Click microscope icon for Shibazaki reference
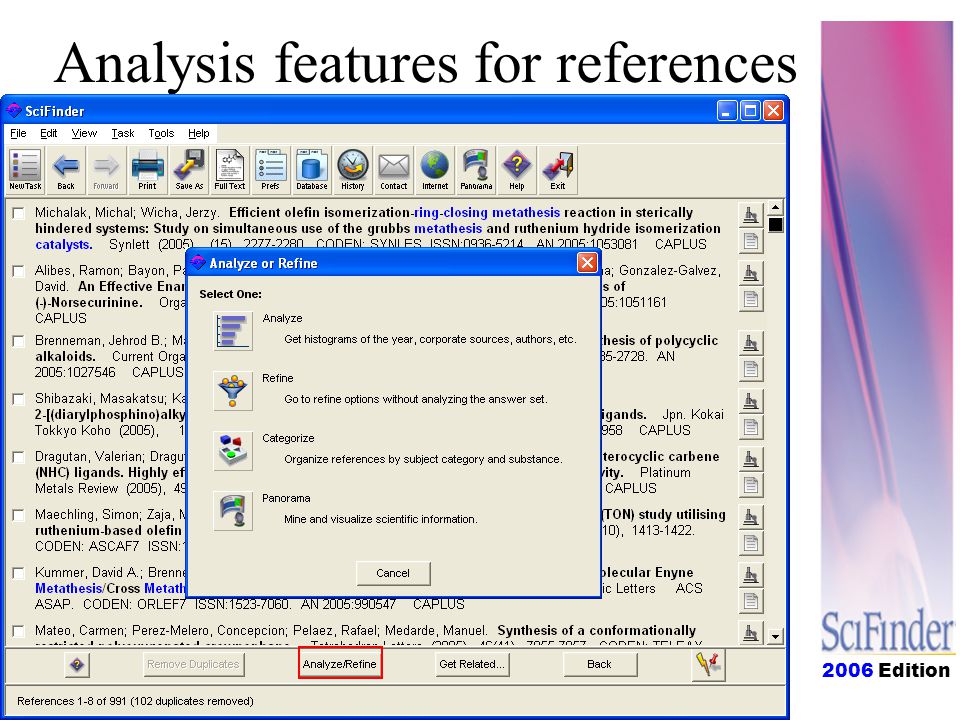The width and height of the screenshot is (960, 720). (751, 401)
